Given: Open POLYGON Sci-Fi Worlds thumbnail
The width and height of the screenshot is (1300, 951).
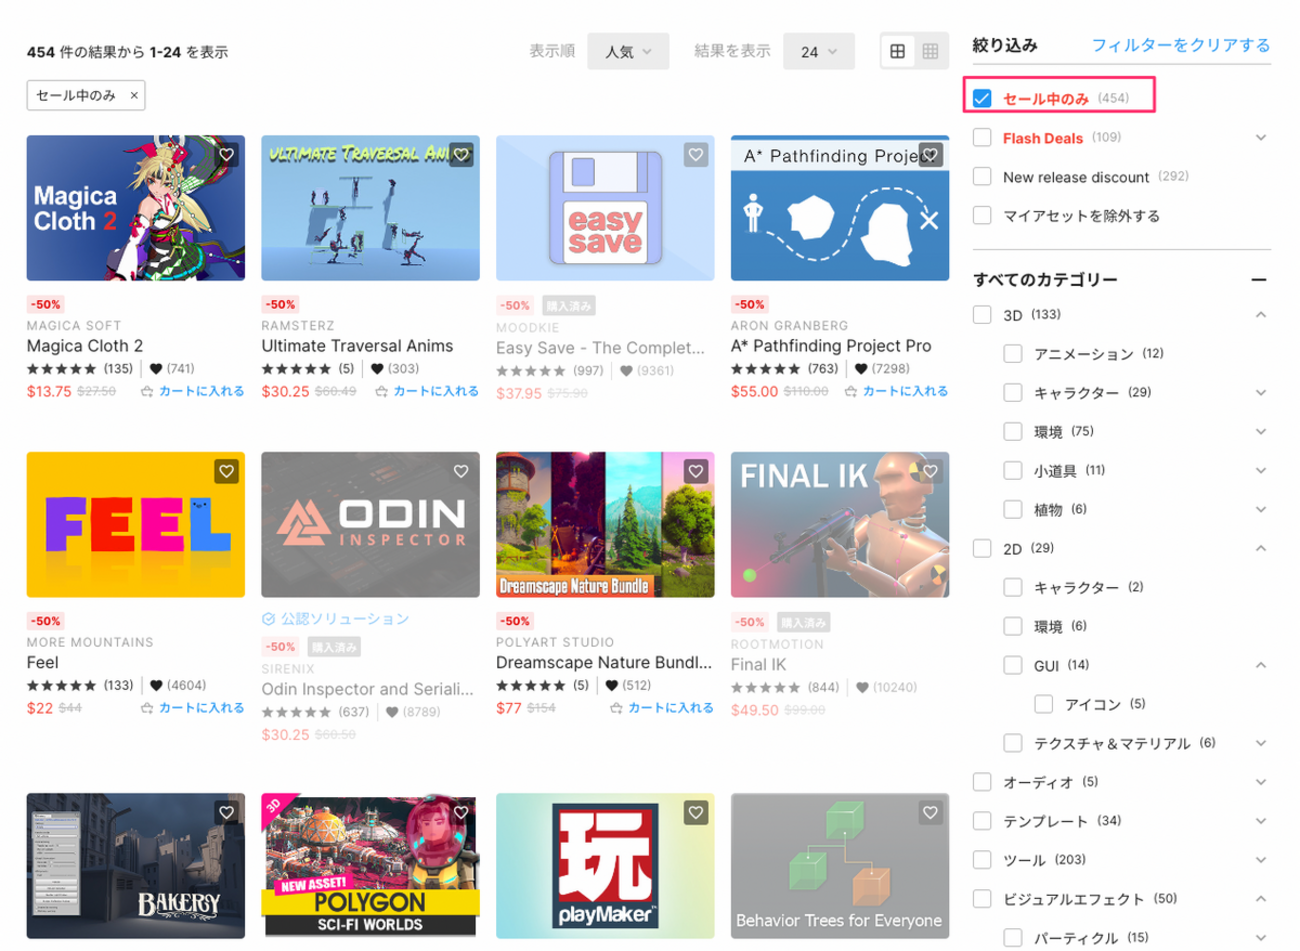Looking at the screenshot, I should [370, 867].
